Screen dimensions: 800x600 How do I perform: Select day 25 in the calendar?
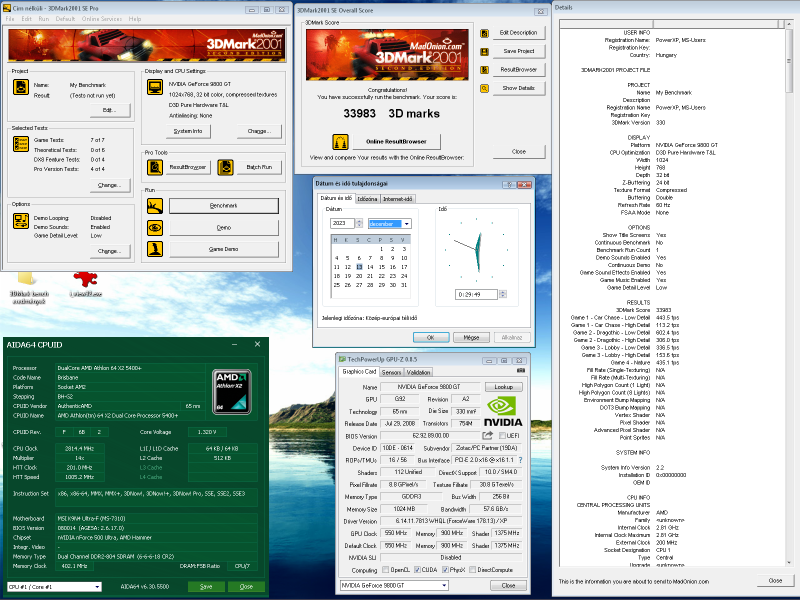(x=337, y=285)
